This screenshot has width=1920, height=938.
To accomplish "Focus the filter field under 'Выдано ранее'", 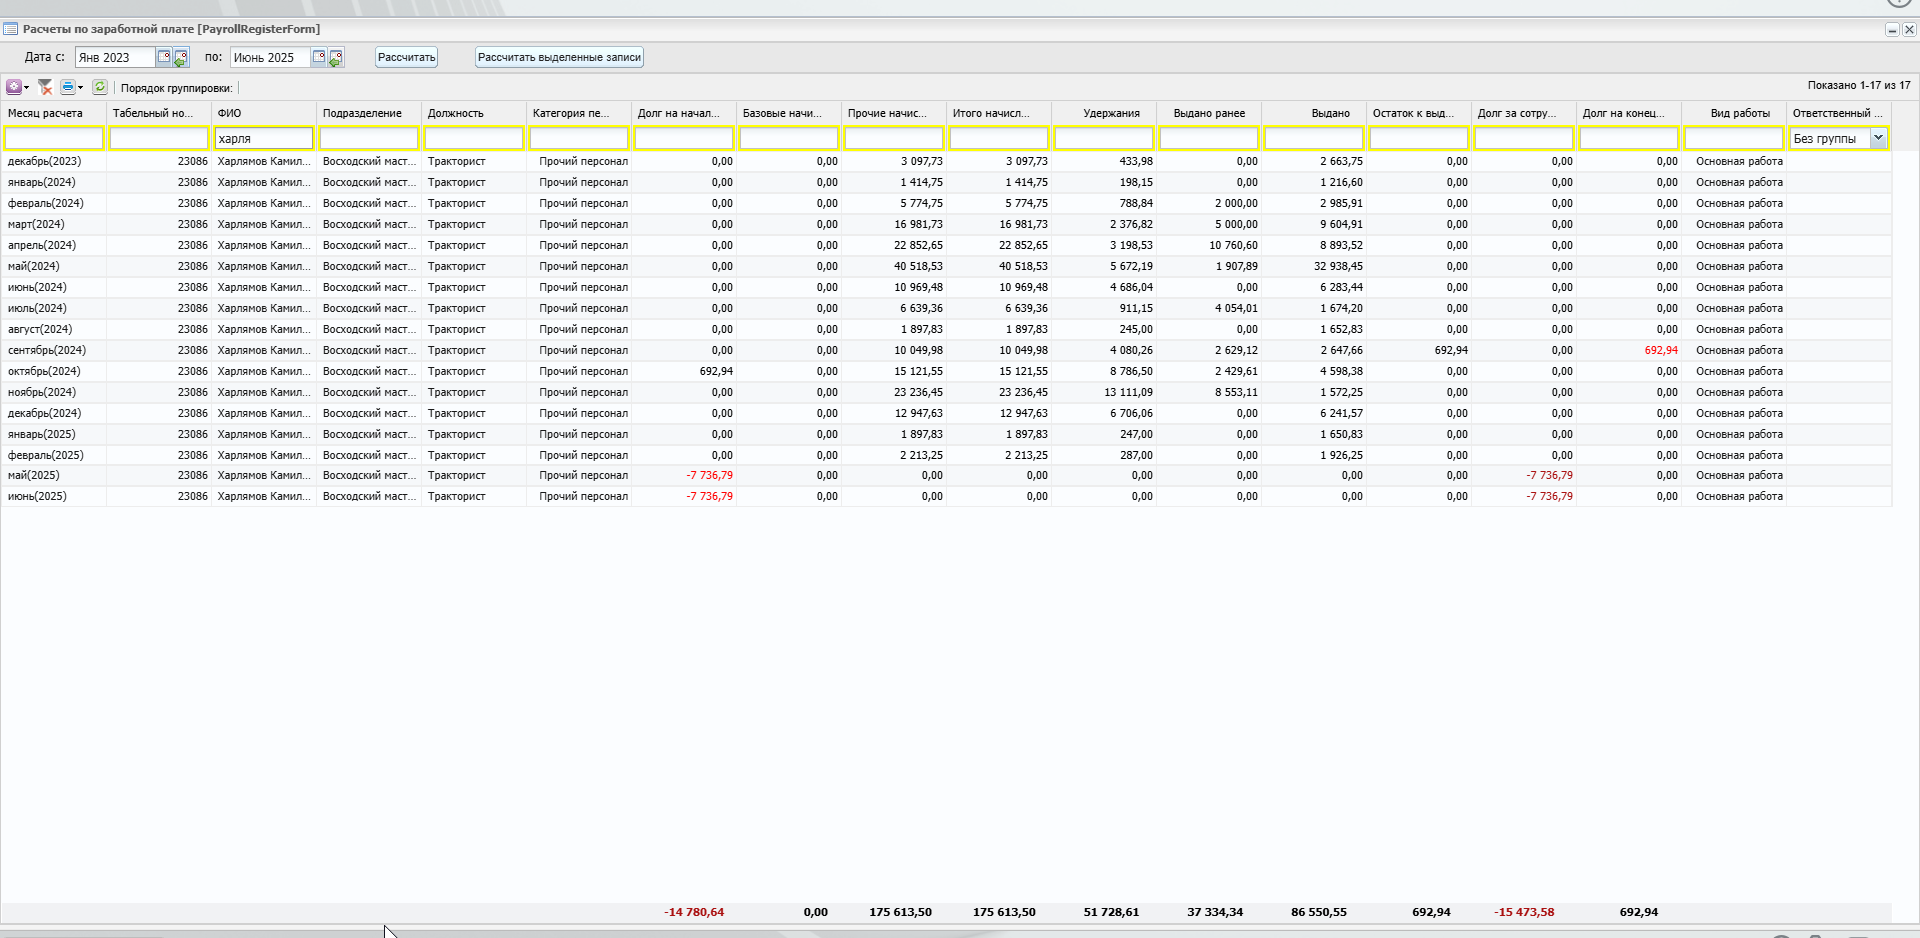I will (x=1209, y=138).
